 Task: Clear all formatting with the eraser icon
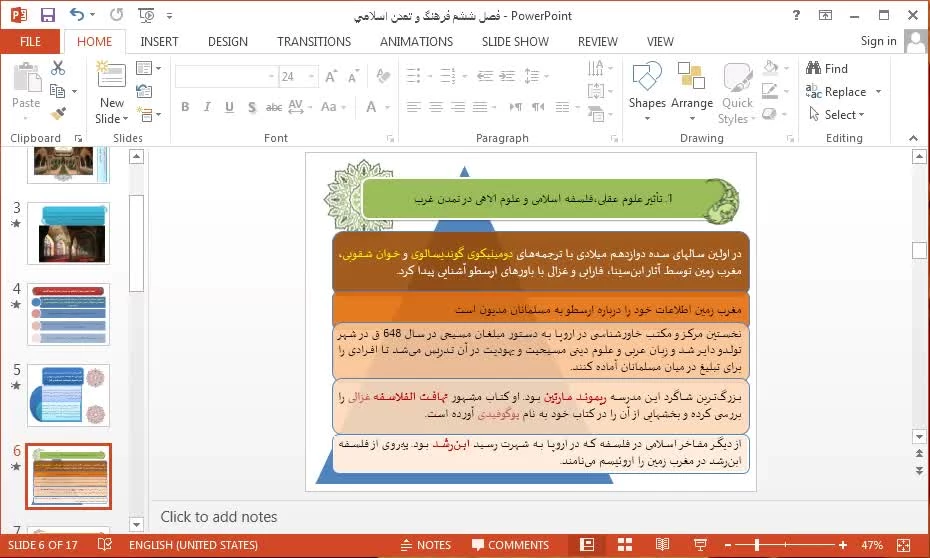[x=383, y=76]
